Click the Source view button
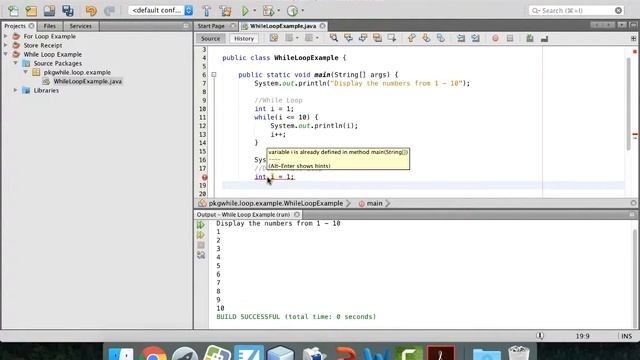This screenshot has width=640, height=360. coord(211,38)
